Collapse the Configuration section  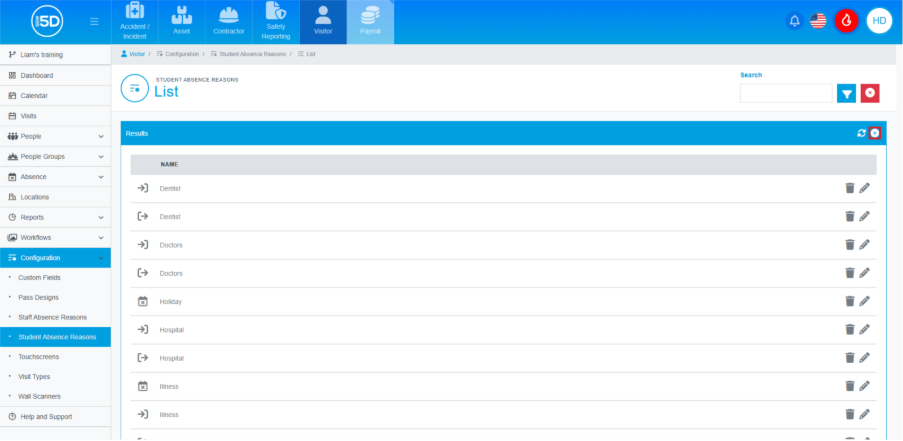pos(55,258)
